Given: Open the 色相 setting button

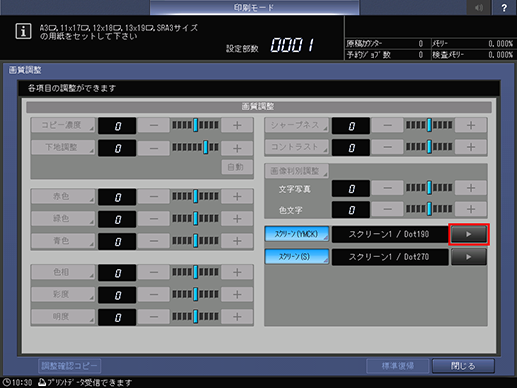Looking at the screenshot, I should pos(63,272).
